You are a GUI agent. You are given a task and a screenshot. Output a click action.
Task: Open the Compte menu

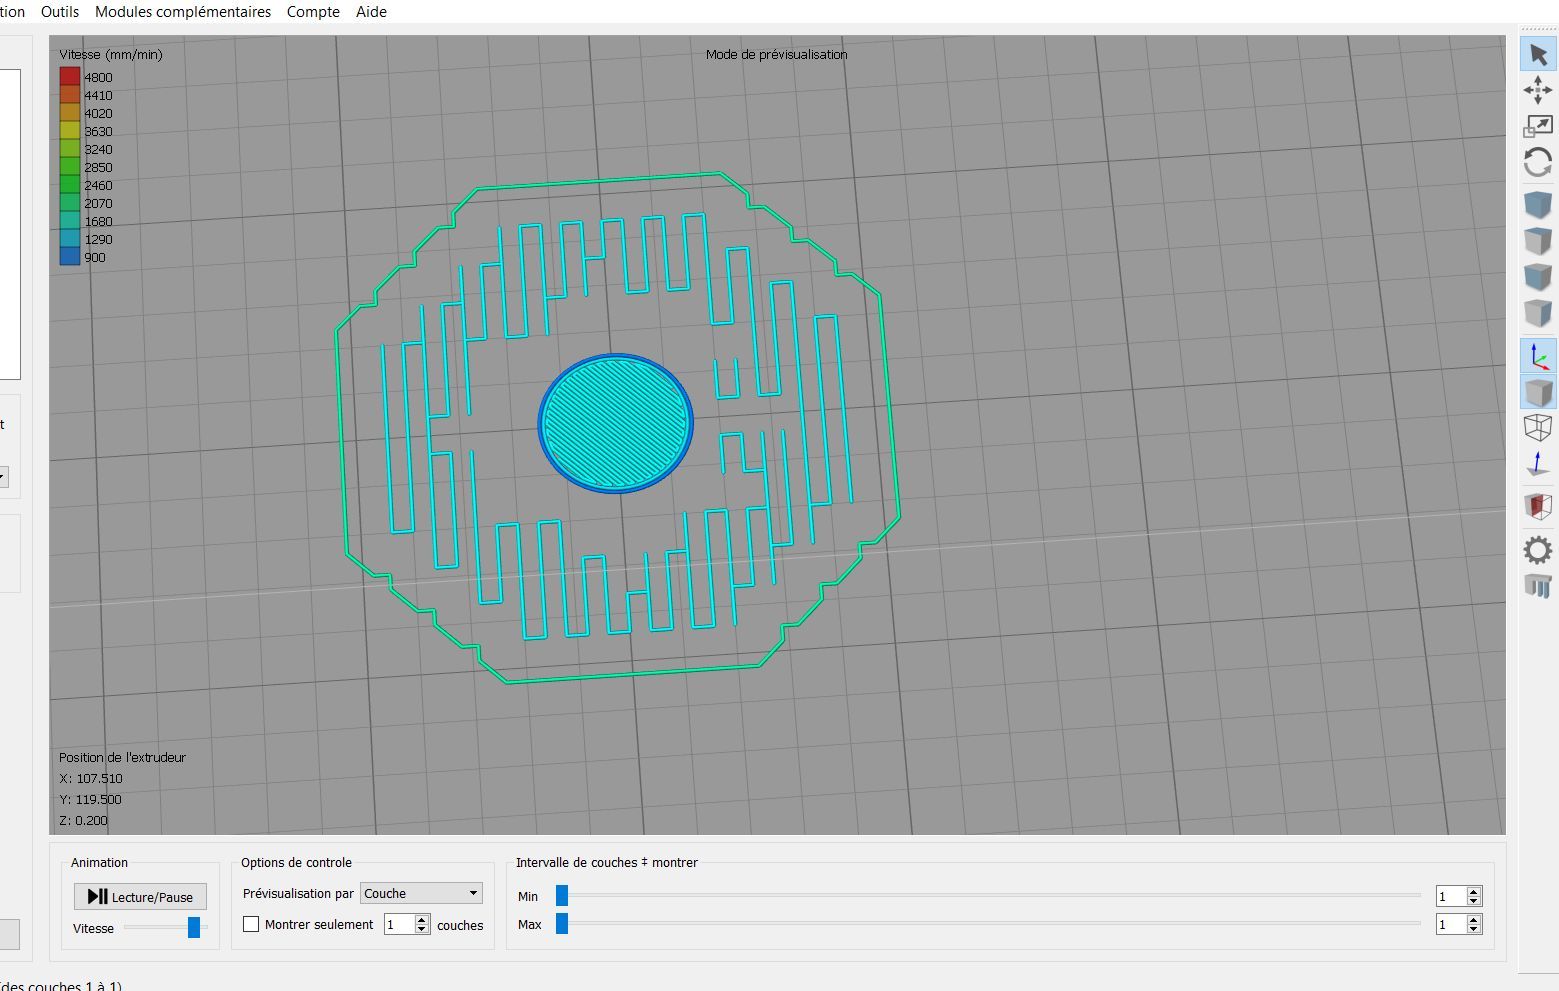(313, 12)
